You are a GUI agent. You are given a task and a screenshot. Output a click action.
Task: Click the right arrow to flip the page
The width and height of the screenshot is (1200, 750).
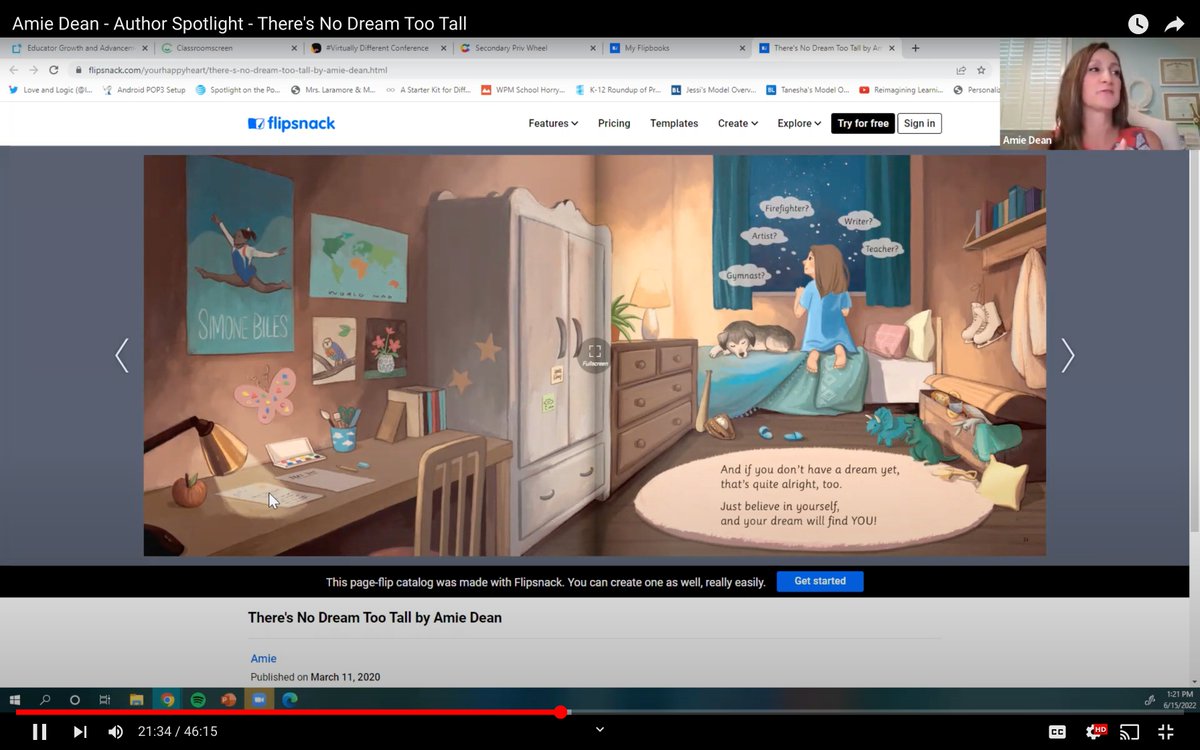point(1068,355)
